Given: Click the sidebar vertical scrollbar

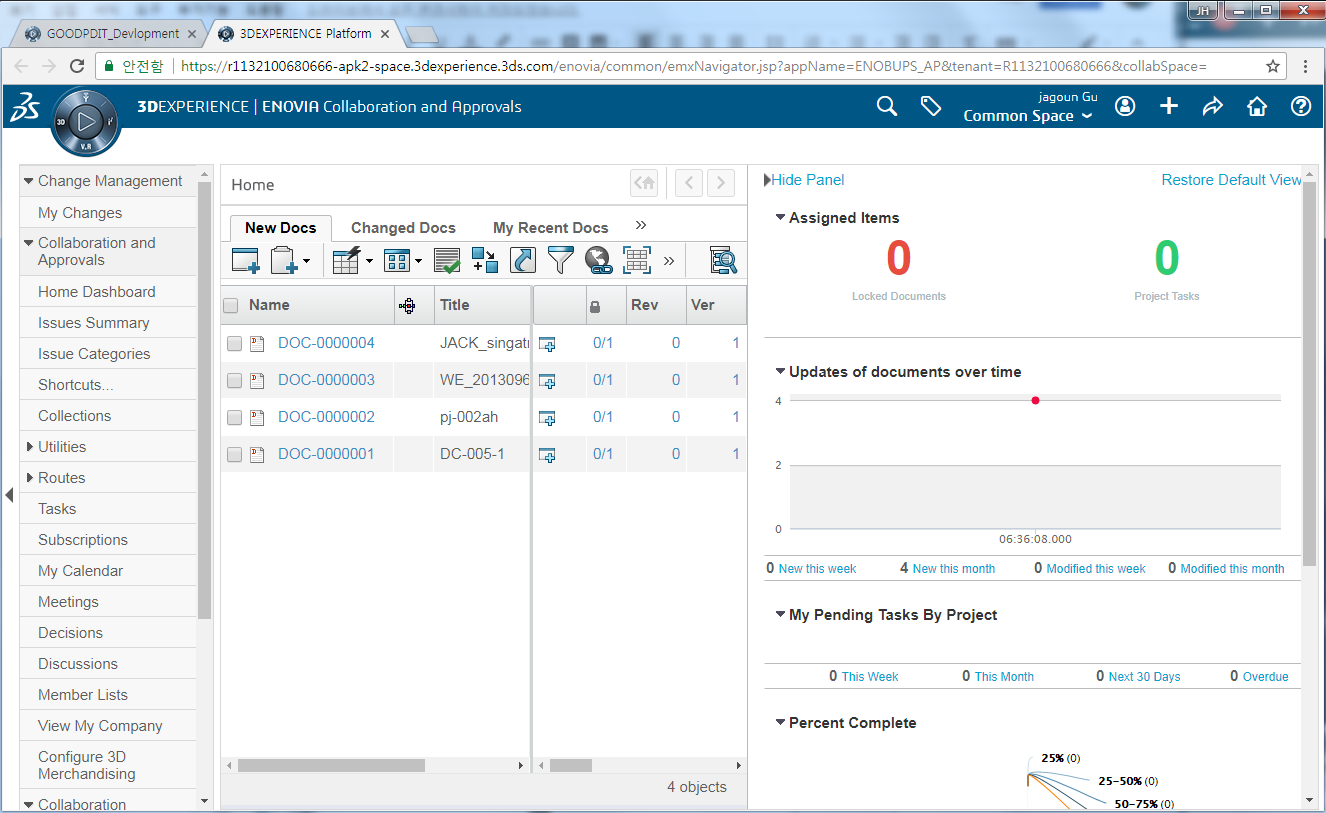Looking at the screenshot, I should (205, 400).
